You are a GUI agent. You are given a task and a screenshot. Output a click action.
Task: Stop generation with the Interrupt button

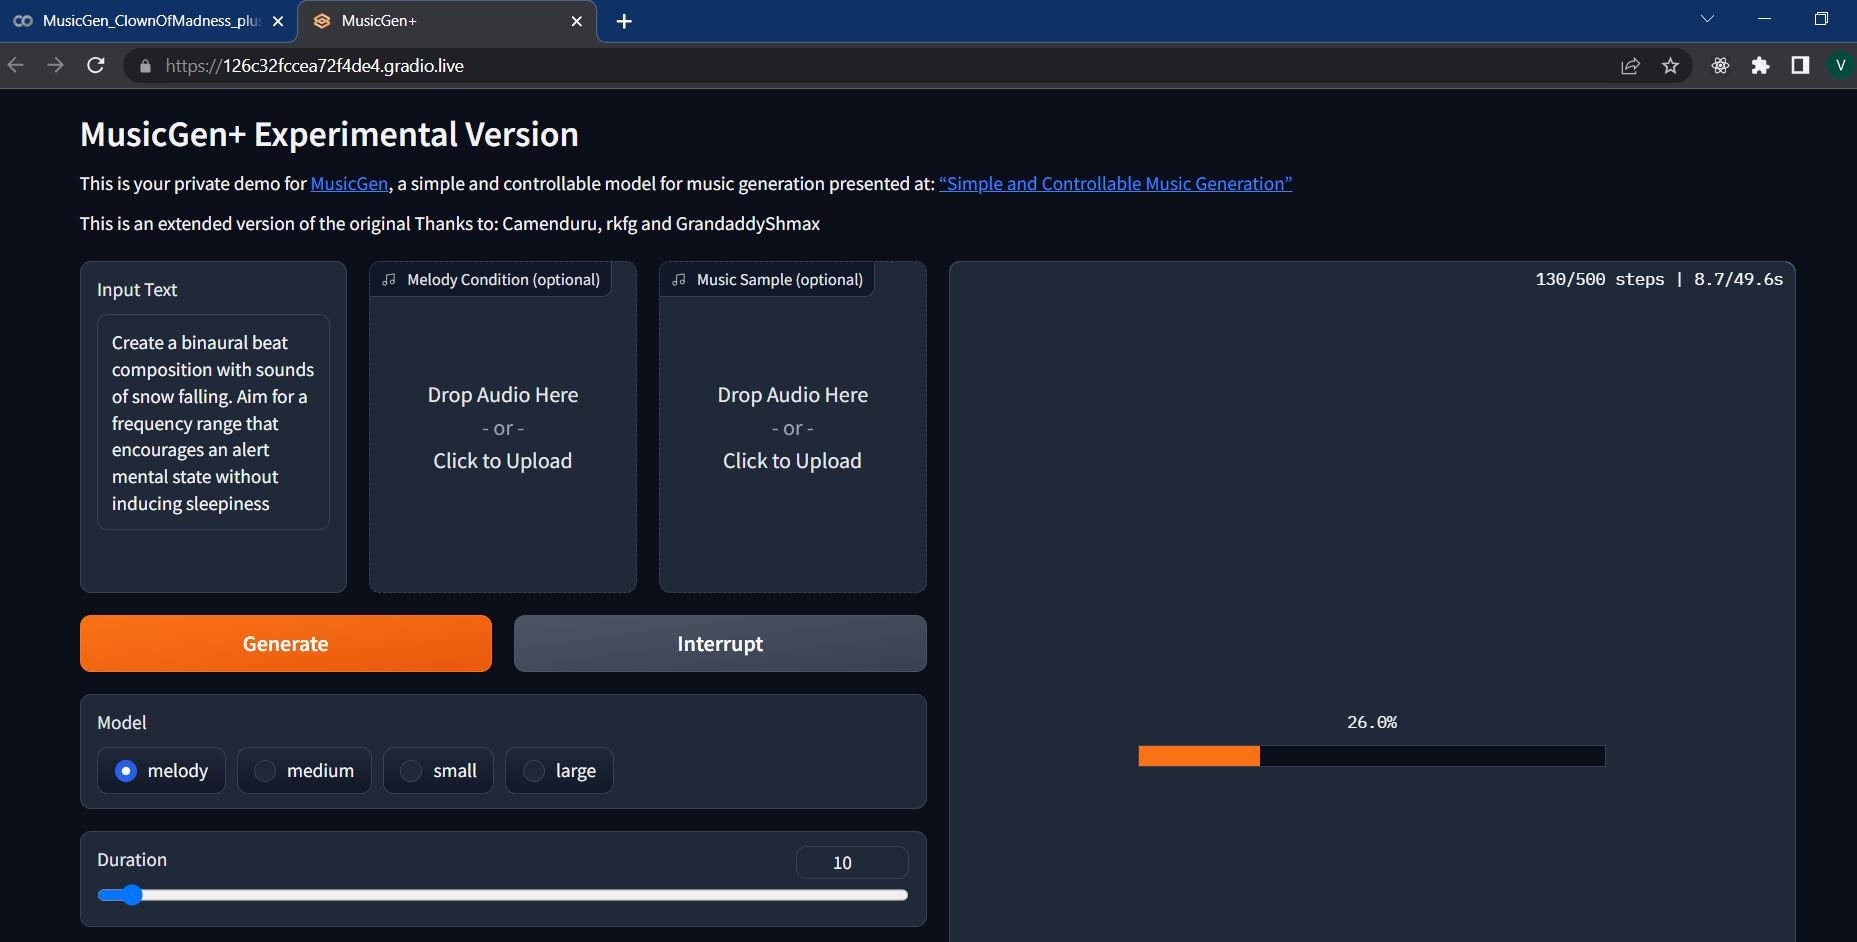click(720, 643)
